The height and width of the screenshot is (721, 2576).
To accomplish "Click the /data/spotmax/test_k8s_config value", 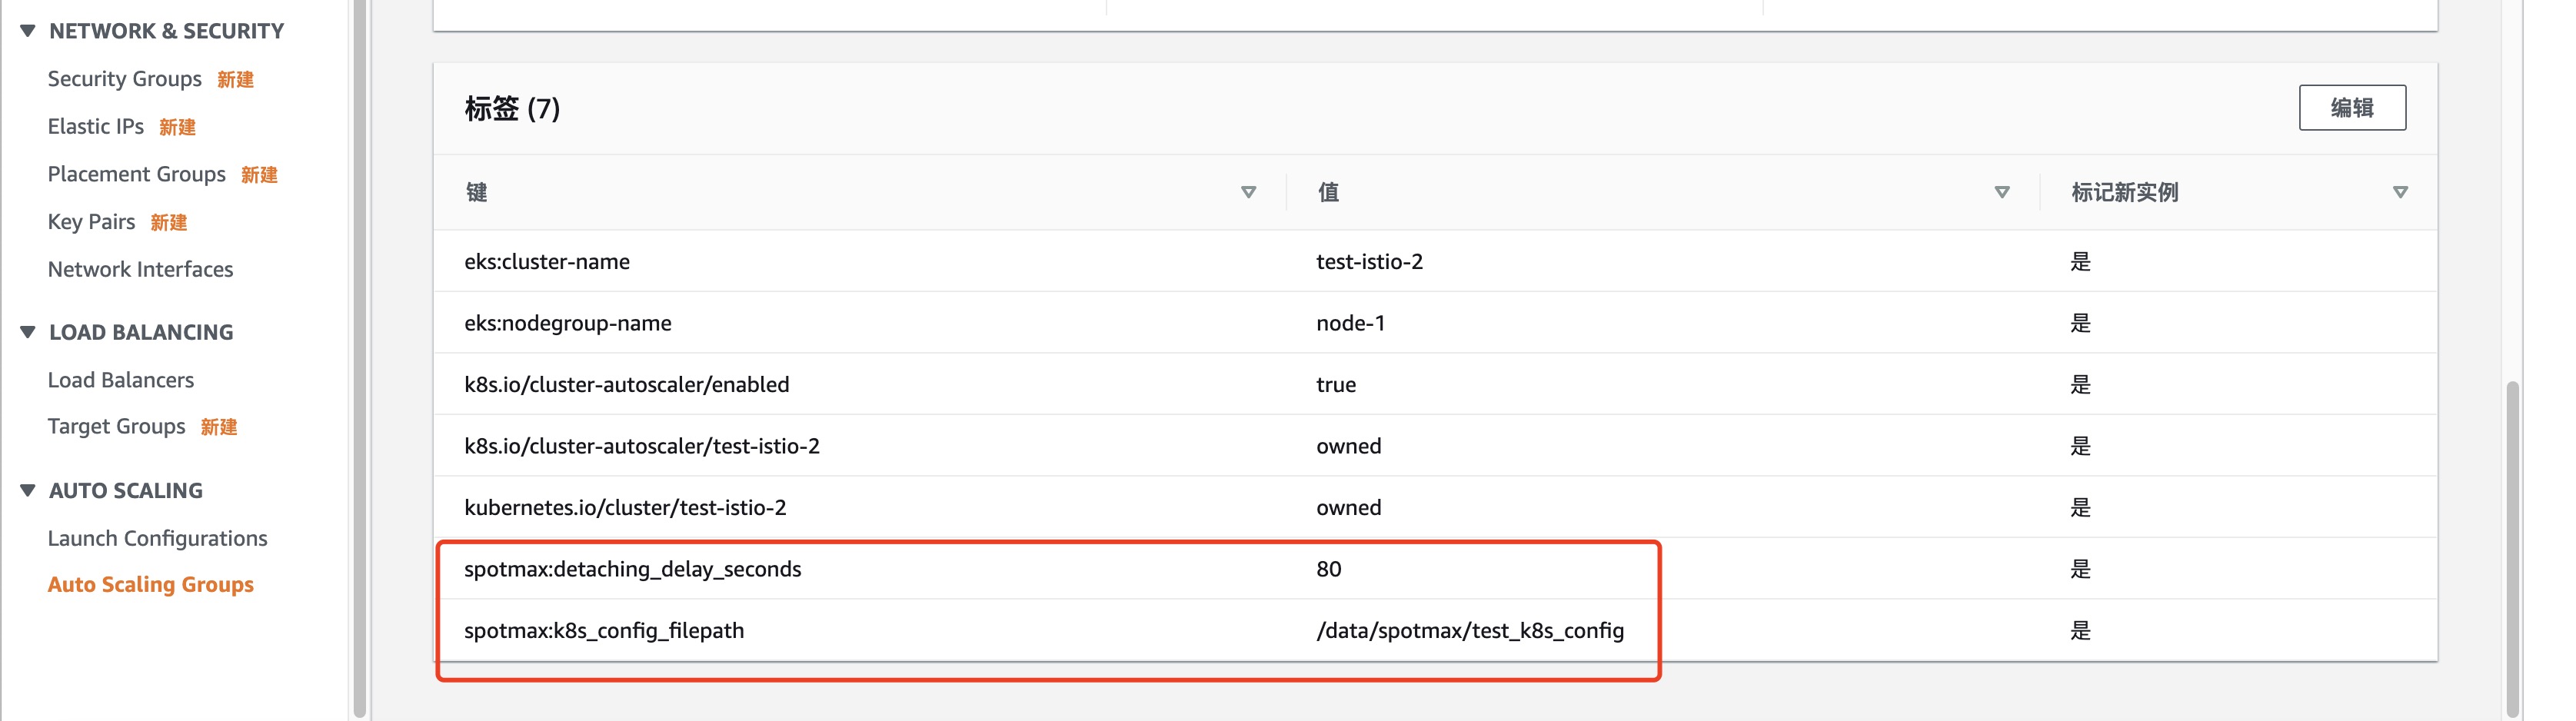I will (x=1470, y=630).
